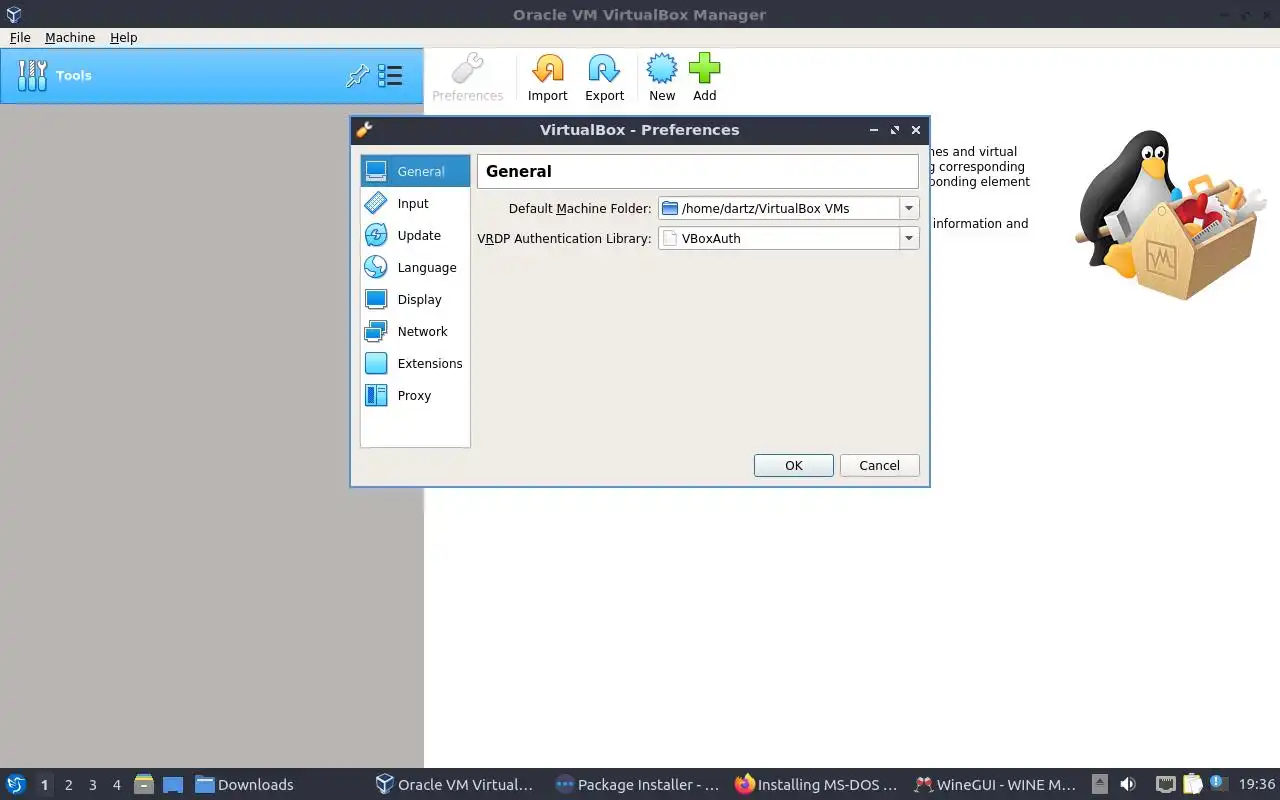1280x800 pixels.
Task: Open the Help menu
Action: [124, 37]
